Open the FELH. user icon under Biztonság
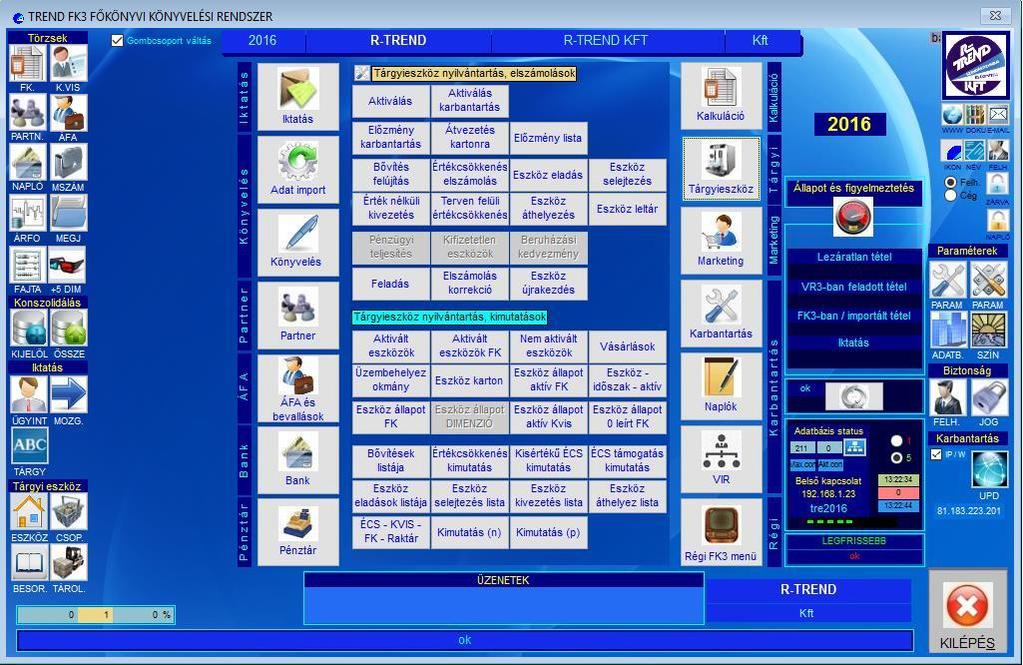This screenshot has height=665, width=1023. click(948, 397)
